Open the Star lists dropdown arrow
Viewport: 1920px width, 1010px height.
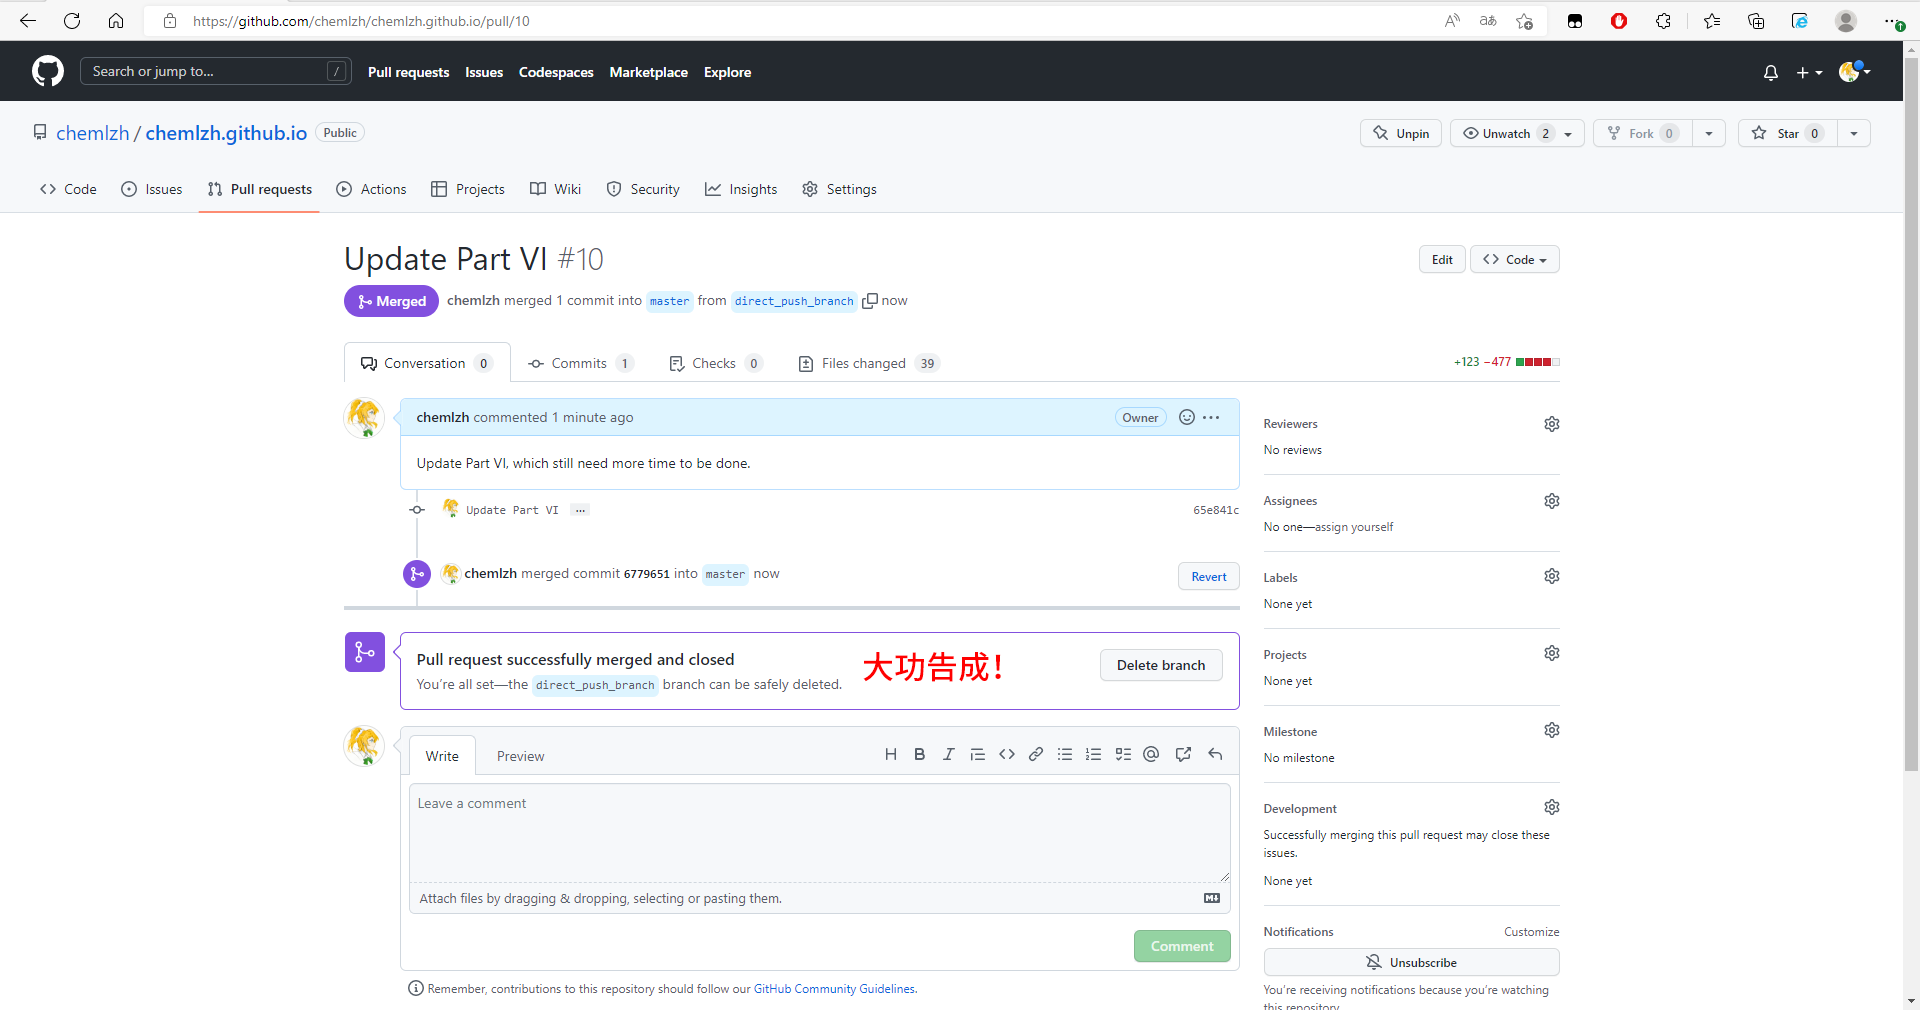[1854, 133]
